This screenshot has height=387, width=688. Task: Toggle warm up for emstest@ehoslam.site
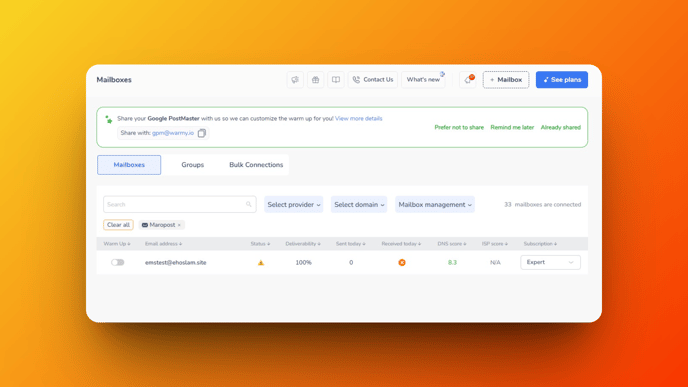[x=118, y=262]
